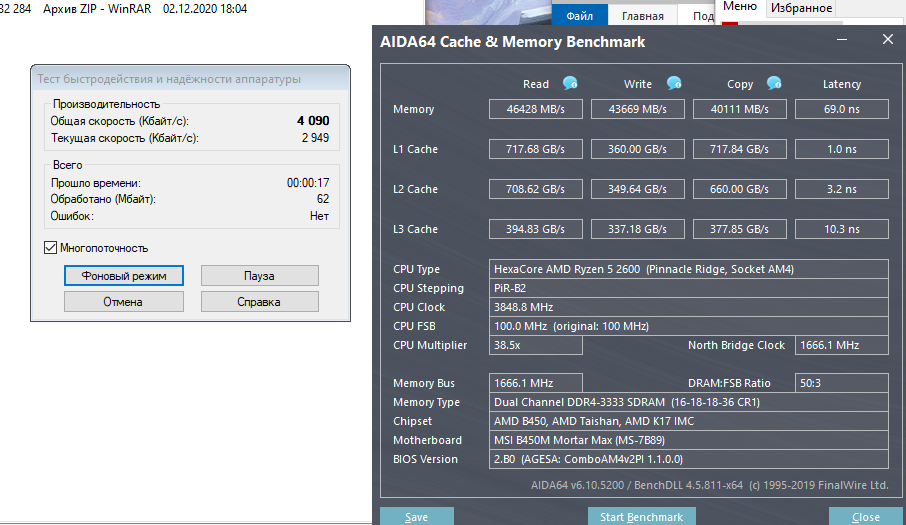
Task: Click the Общая скорость value 4 090
Action: click(x=313, y=121)
